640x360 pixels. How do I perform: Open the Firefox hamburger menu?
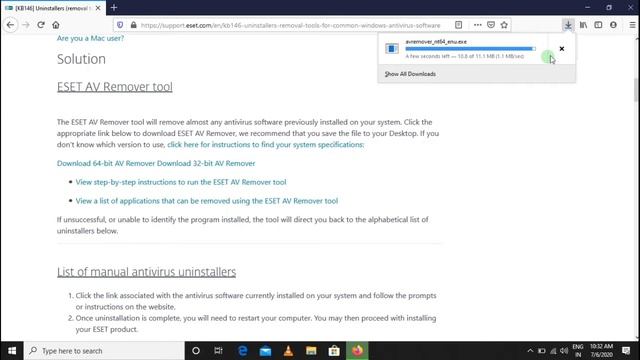632,25
